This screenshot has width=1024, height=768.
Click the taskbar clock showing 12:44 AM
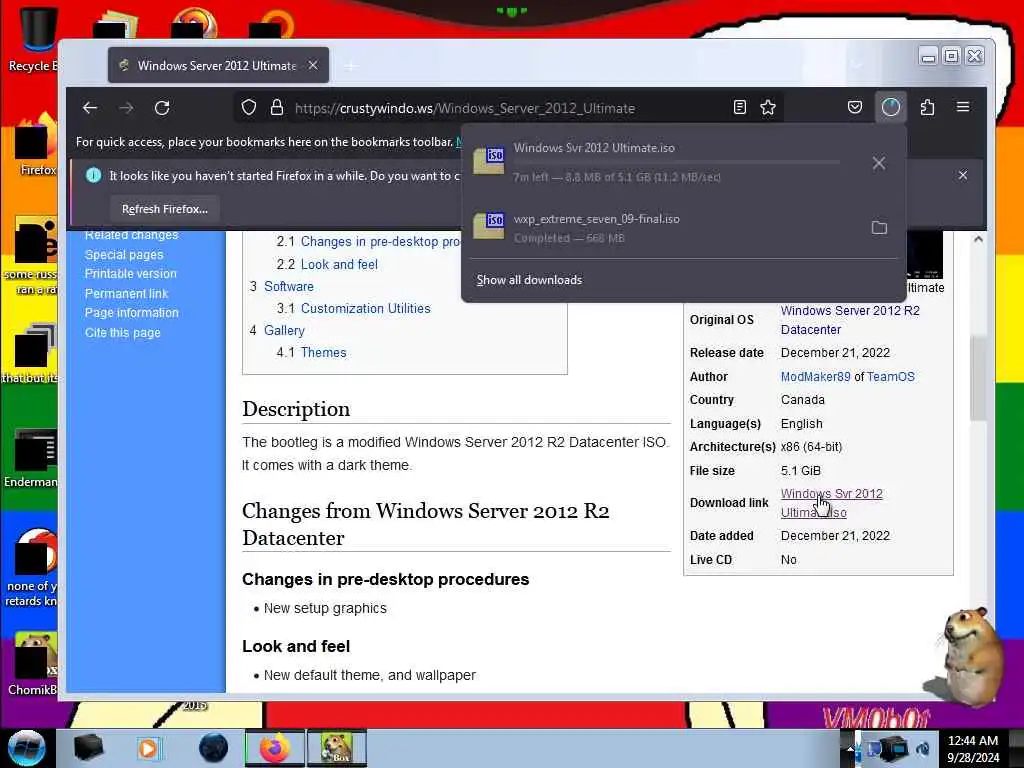tap(973, 749)
